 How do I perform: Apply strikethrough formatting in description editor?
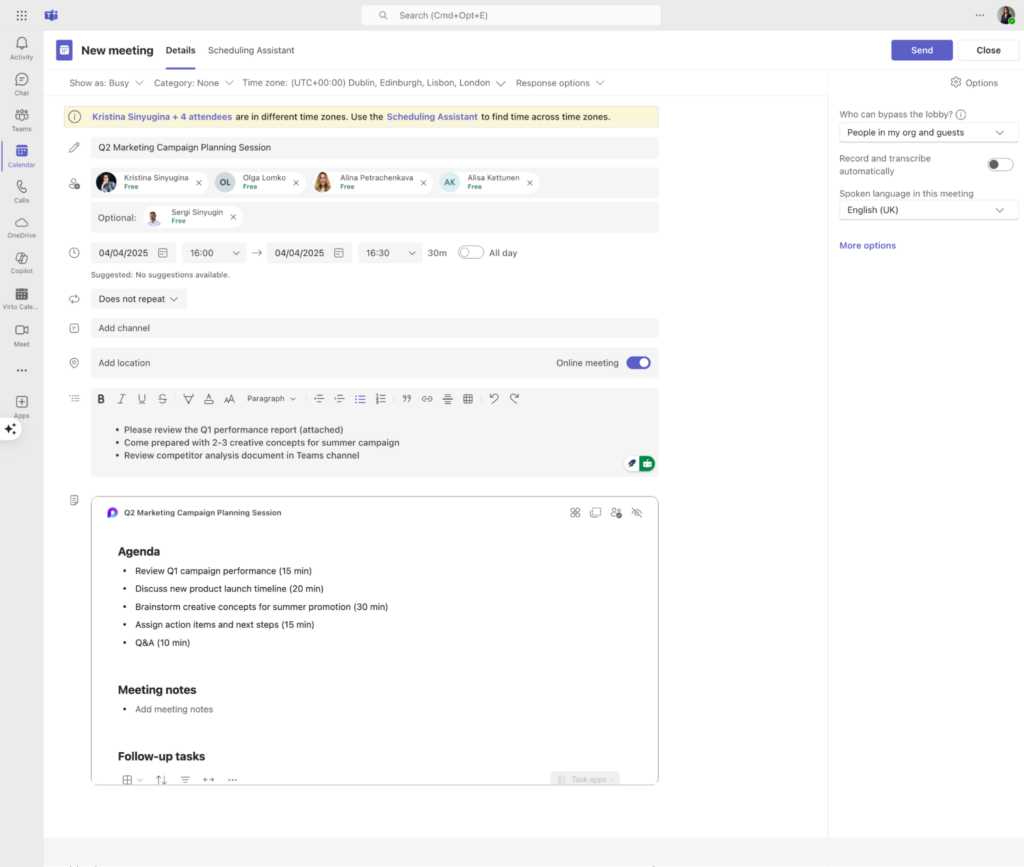tap(163, 399)
